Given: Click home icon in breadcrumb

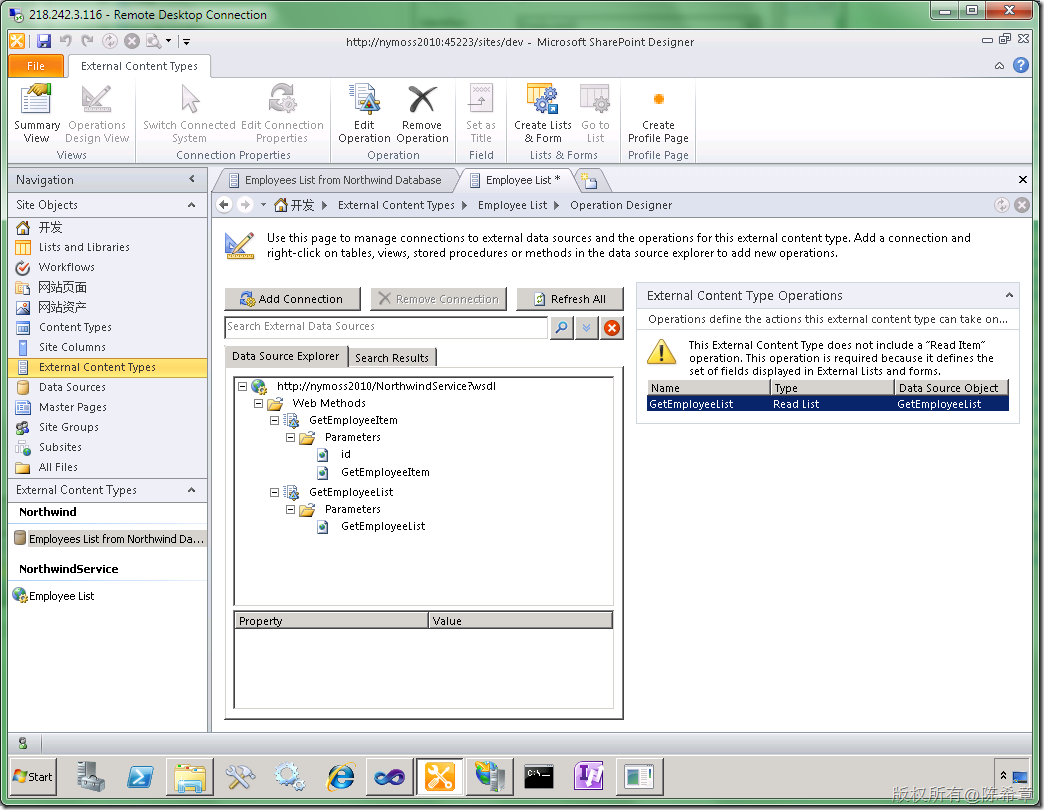Looking at the screenshot, I should 281,205.
